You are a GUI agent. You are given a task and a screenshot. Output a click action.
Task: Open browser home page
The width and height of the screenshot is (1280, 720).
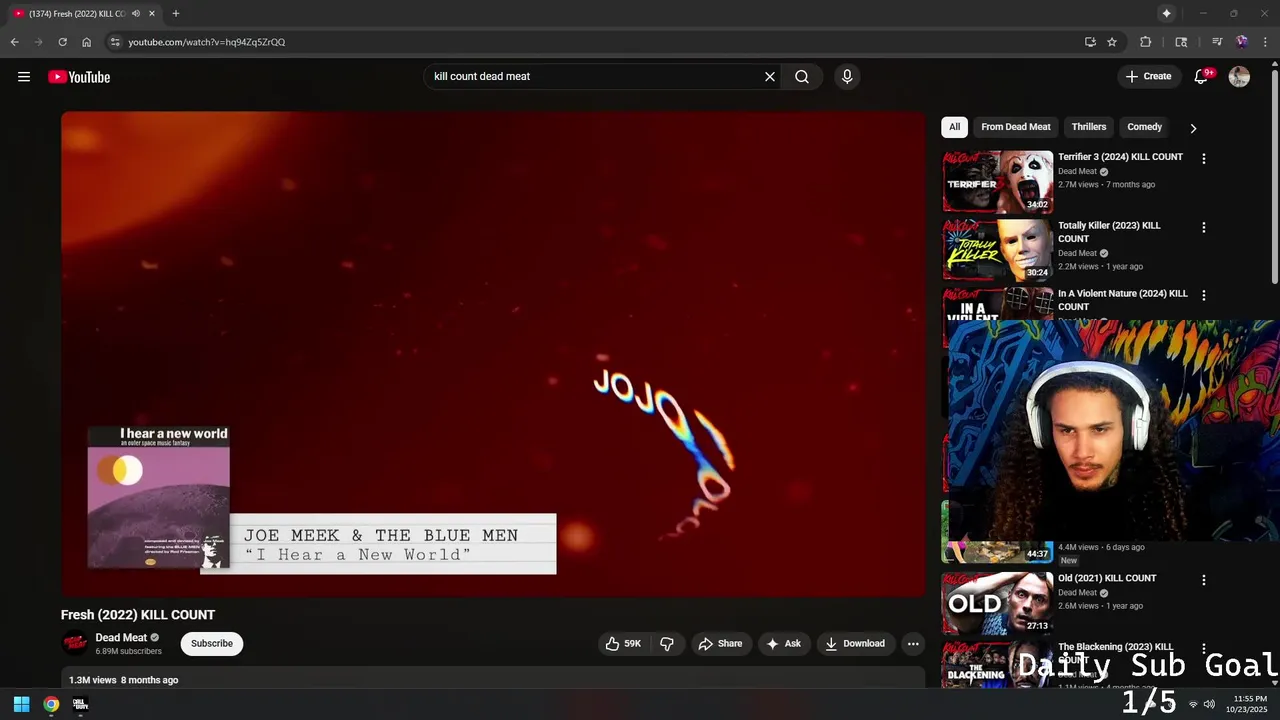87,42
